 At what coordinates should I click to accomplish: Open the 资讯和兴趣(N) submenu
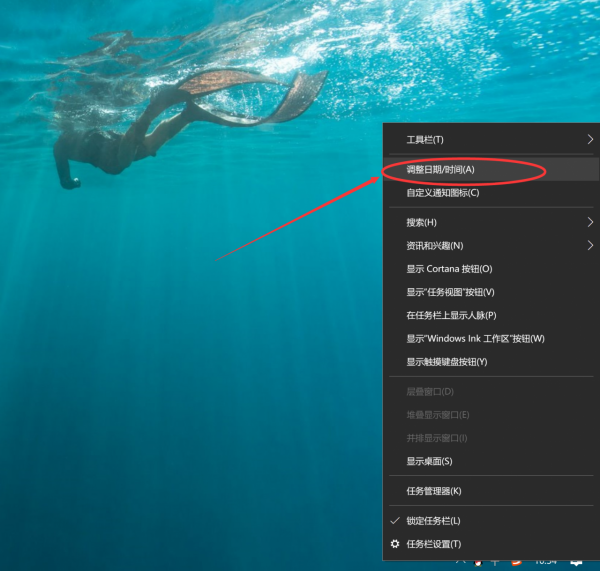491,246
